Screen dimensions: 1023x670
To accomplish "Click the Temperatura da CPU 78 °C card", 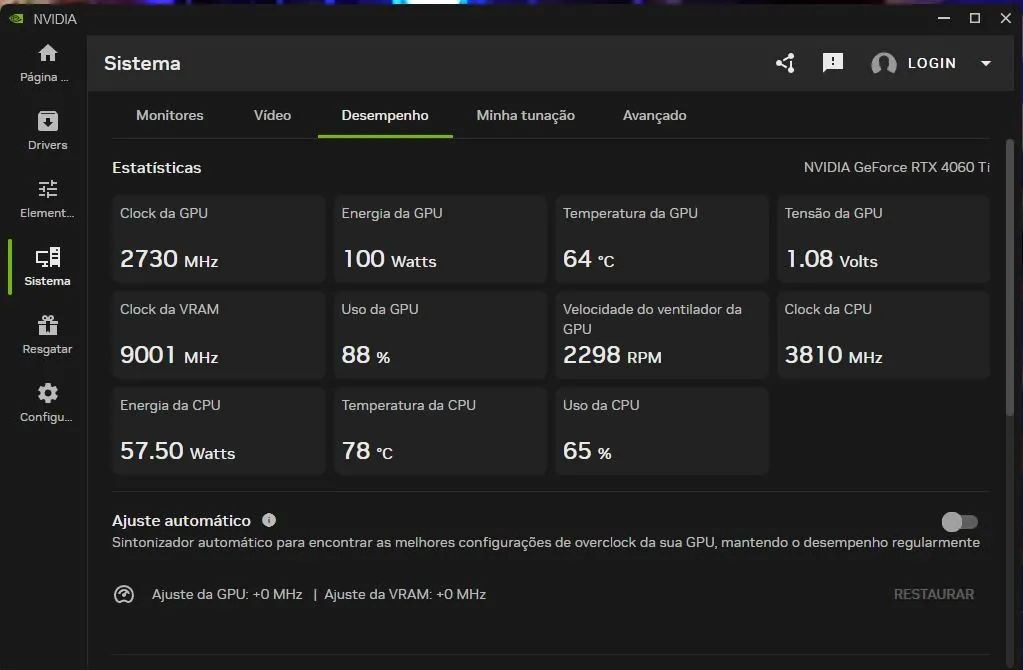I will [440, 431].
